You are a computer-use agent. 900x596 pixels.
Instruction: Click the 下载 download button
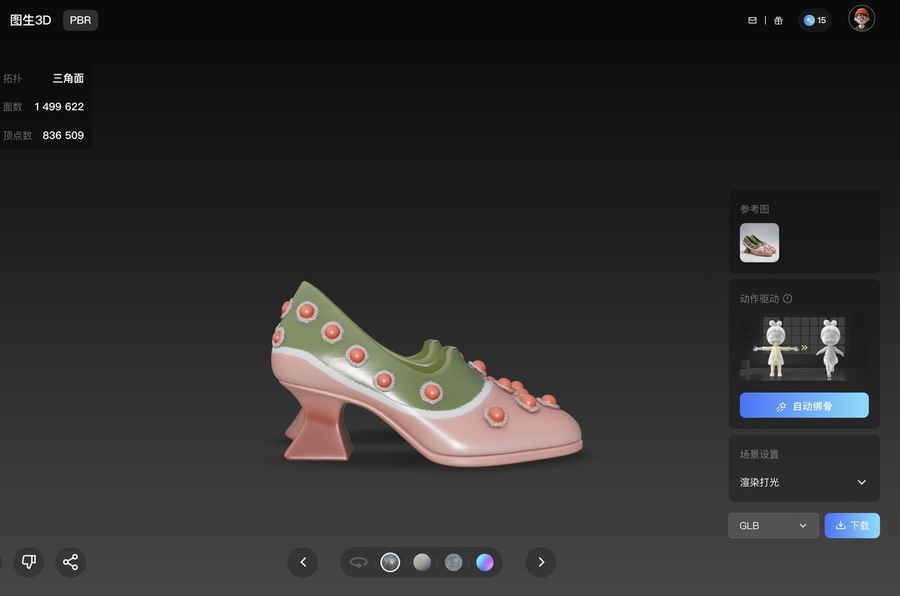tap(852, 526)
